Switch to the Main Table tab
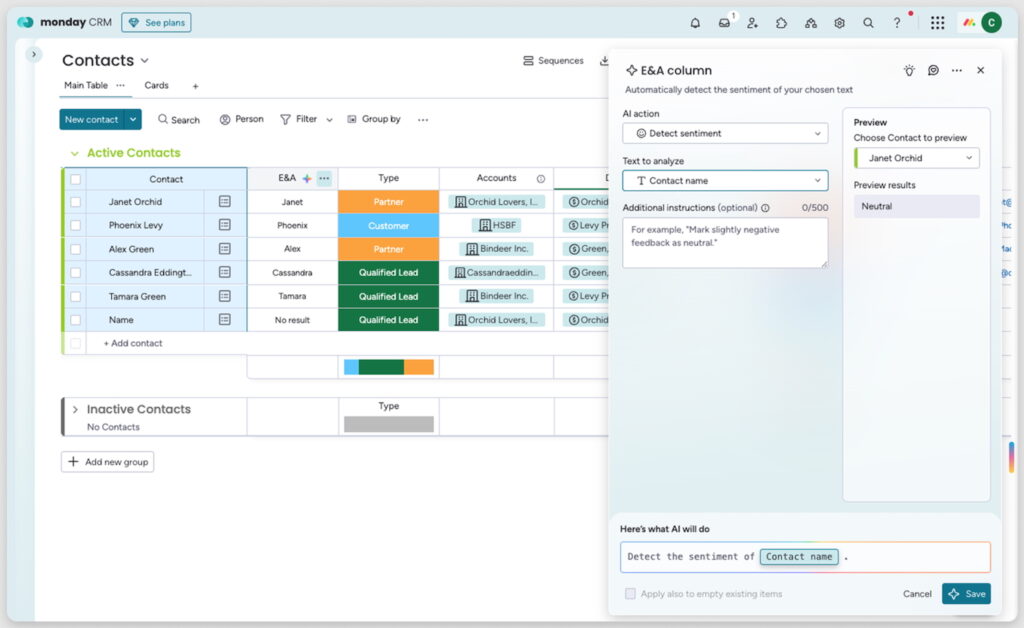1024x628 pixels. click(86, 86)
